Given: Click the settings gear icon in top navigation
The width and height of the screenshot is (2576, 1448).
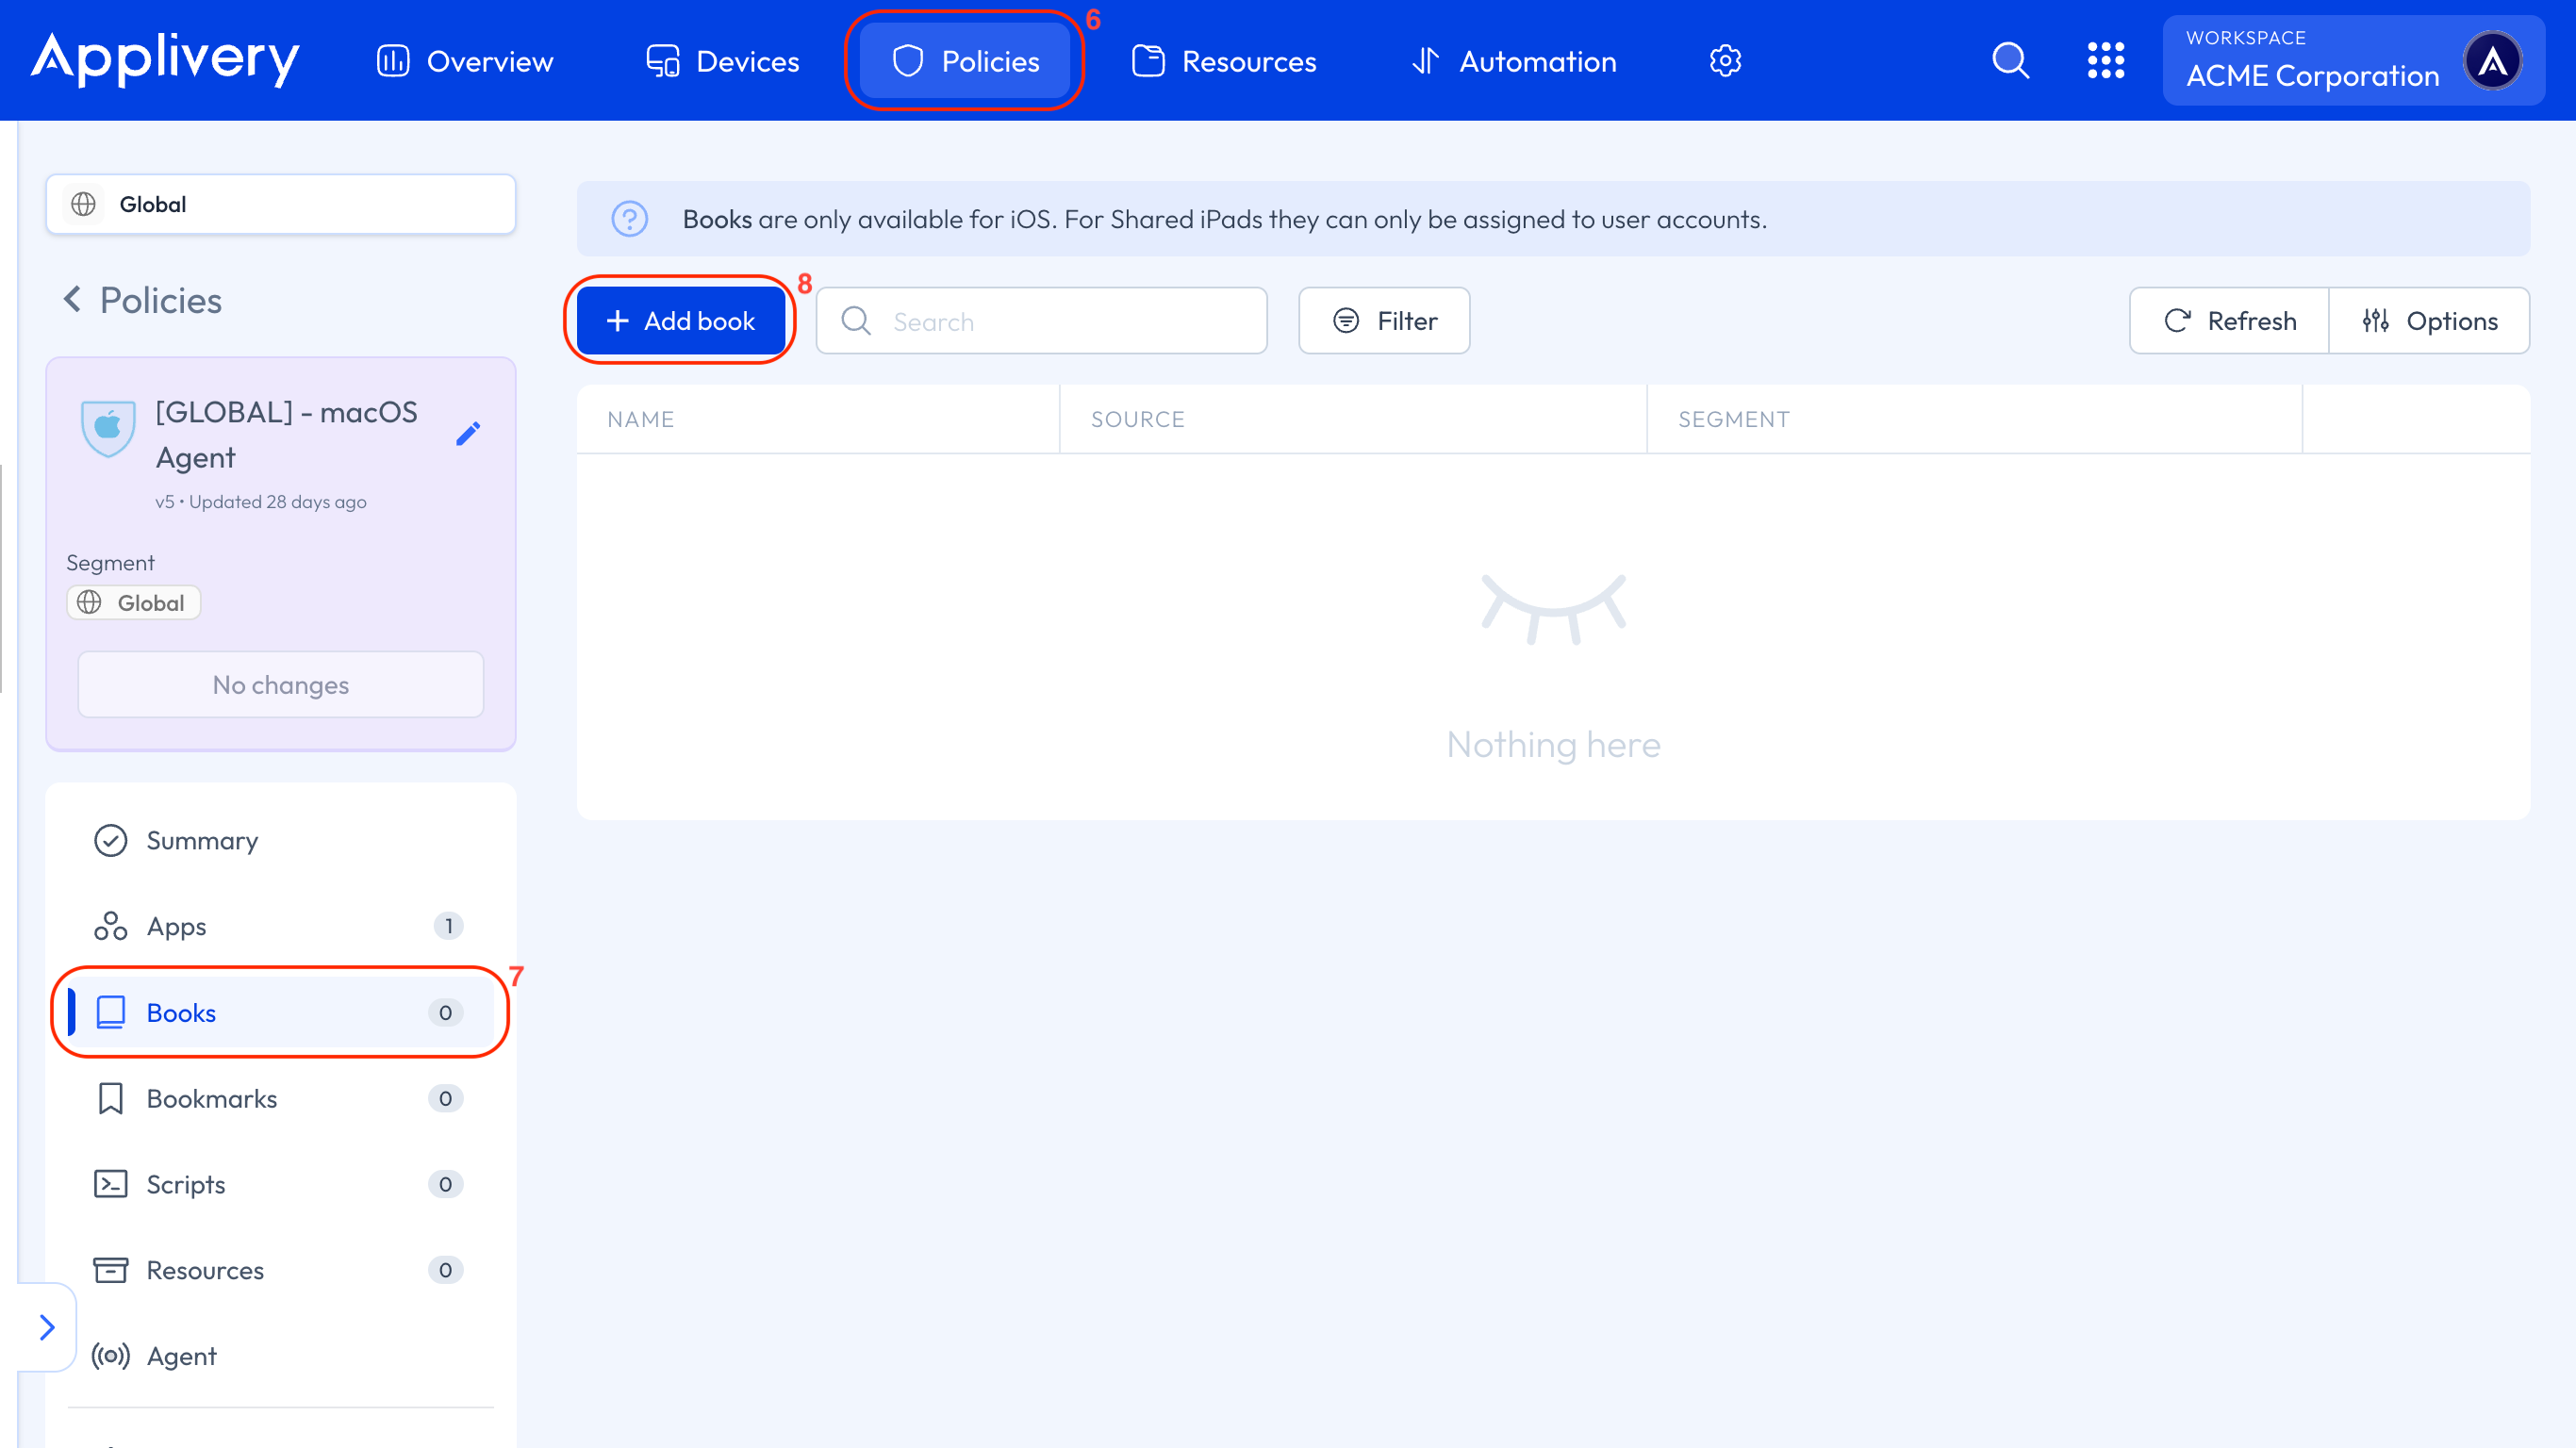Looking at the screenshot, I should 1725,61.
